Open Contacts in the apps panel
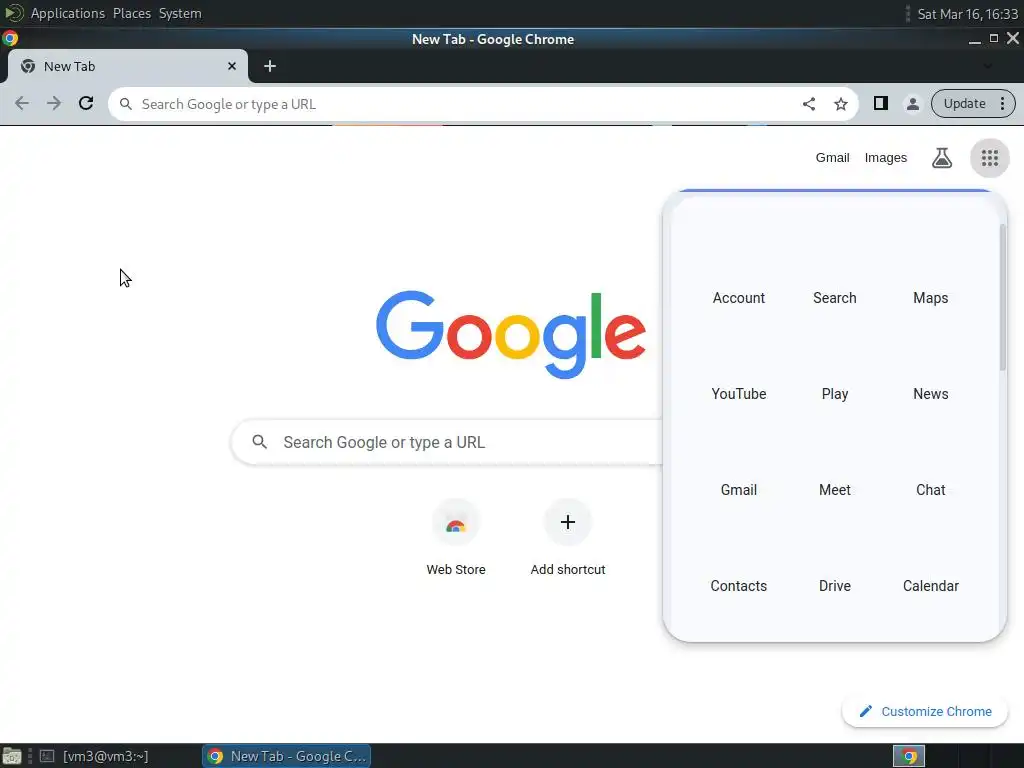 (739, 586)
